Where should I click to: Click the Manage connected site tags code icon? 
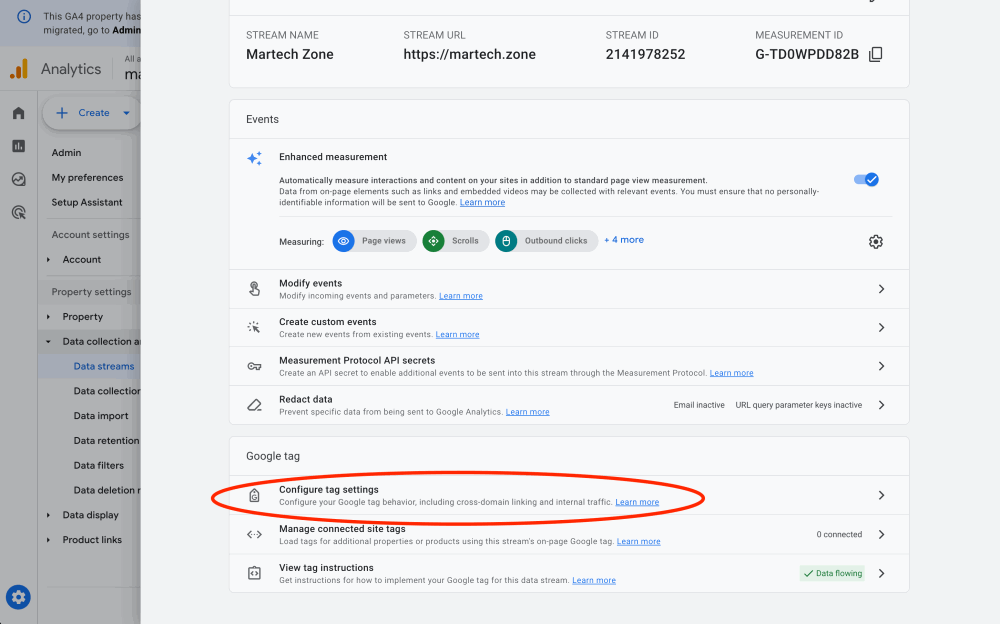coord(254,535)
